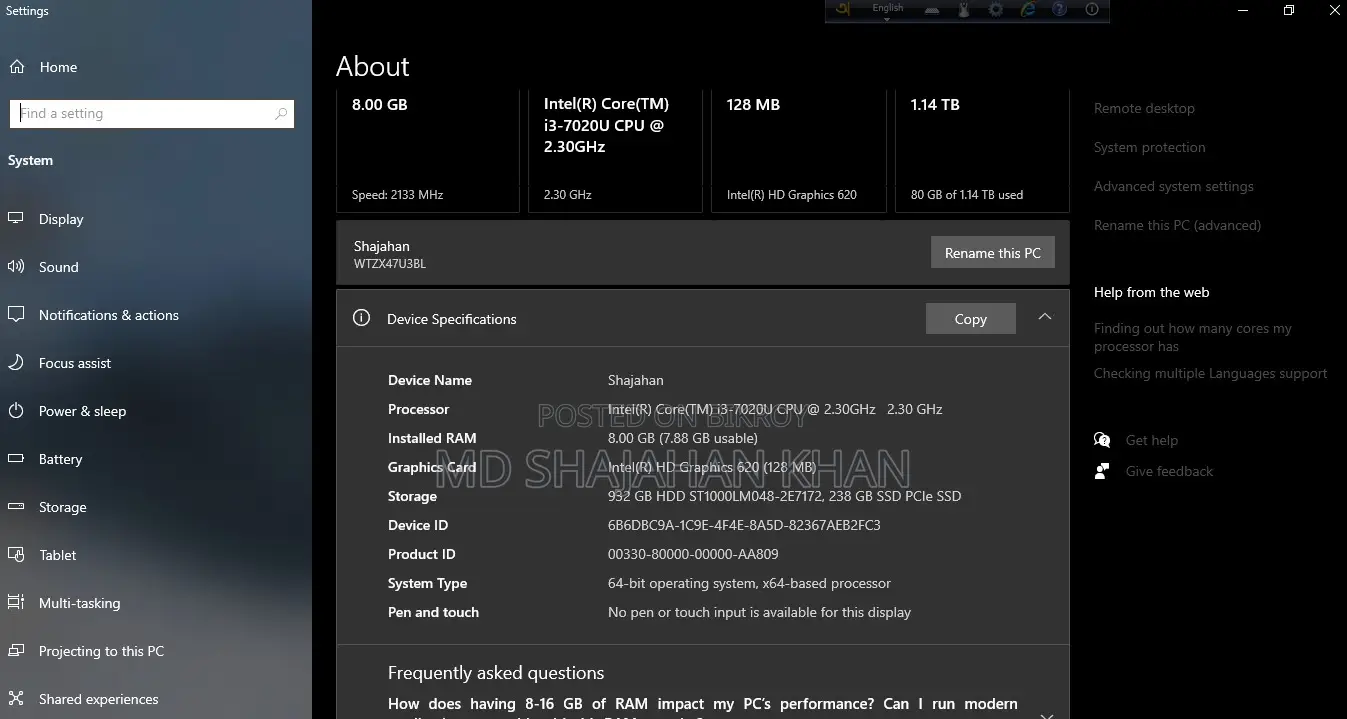Click the Pen and touch value text

pyautogui.click(x=759, y=612)
